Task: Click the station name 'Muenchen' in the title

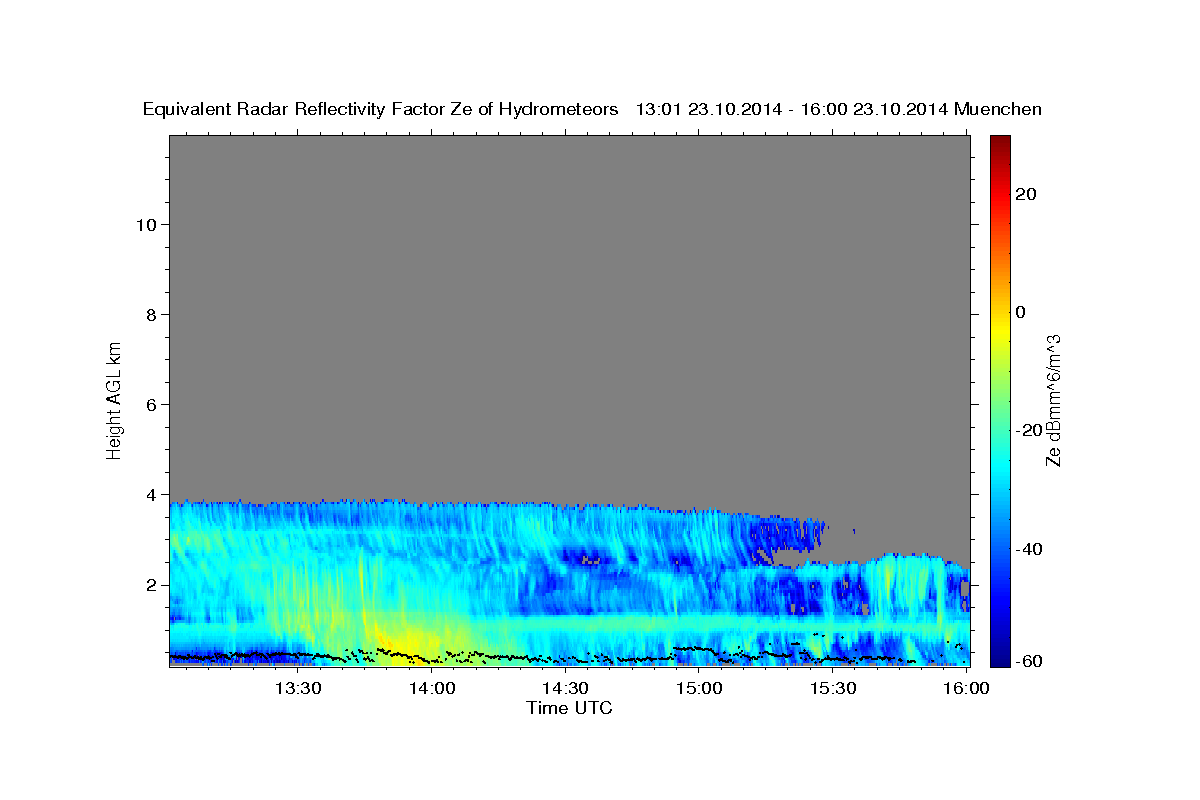Action: click(999, 109)
